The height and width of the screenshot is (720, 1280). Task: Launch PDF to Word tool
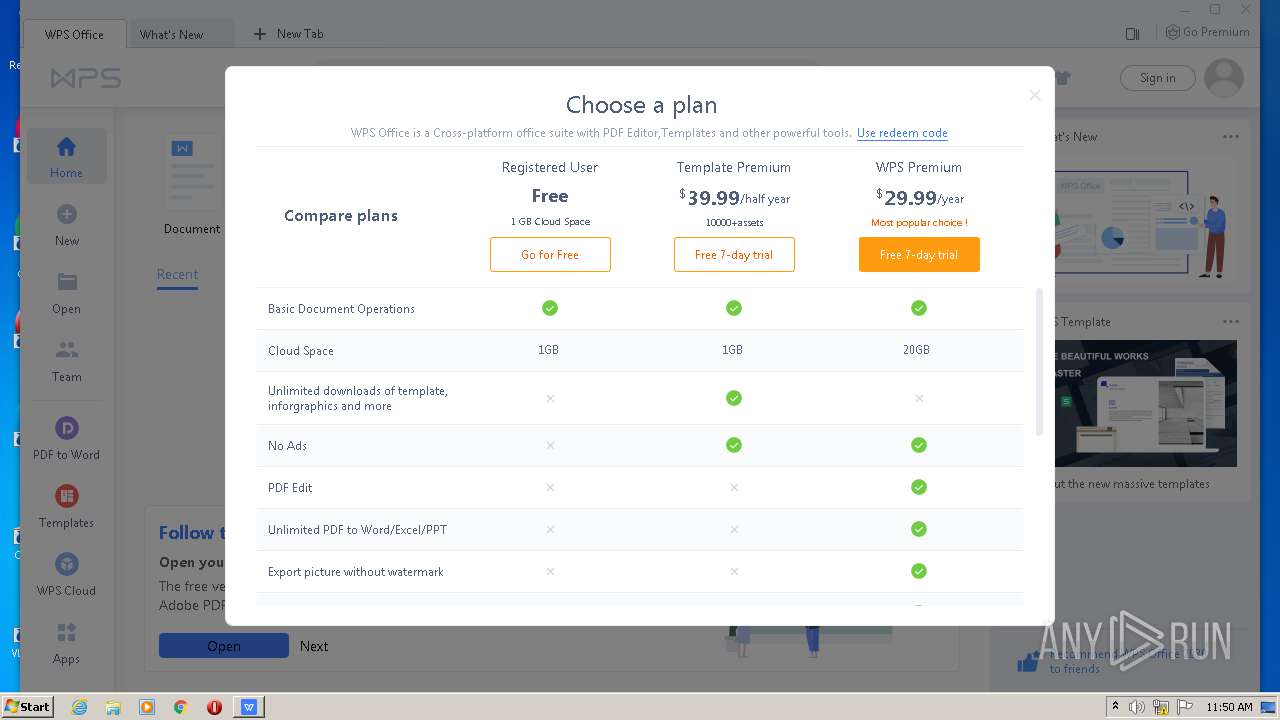point(66,438)
